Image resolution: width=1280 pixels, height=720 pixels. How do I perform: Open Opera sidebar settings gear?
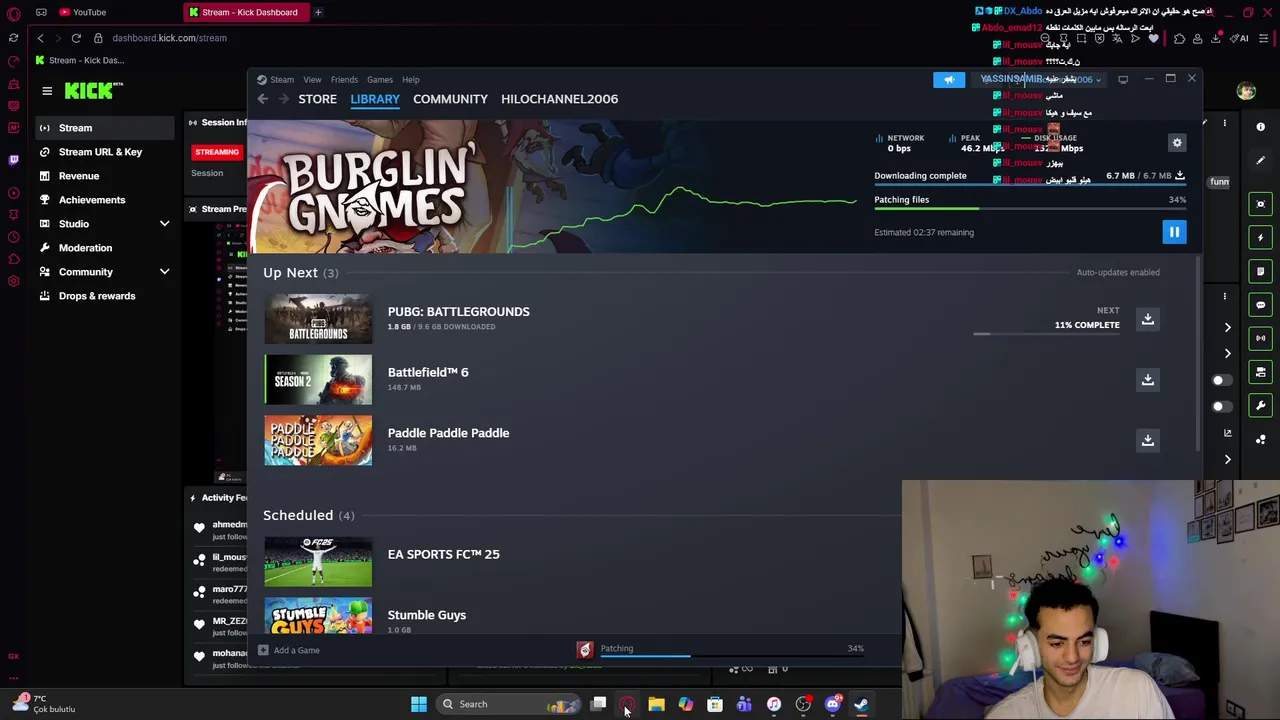13,281
